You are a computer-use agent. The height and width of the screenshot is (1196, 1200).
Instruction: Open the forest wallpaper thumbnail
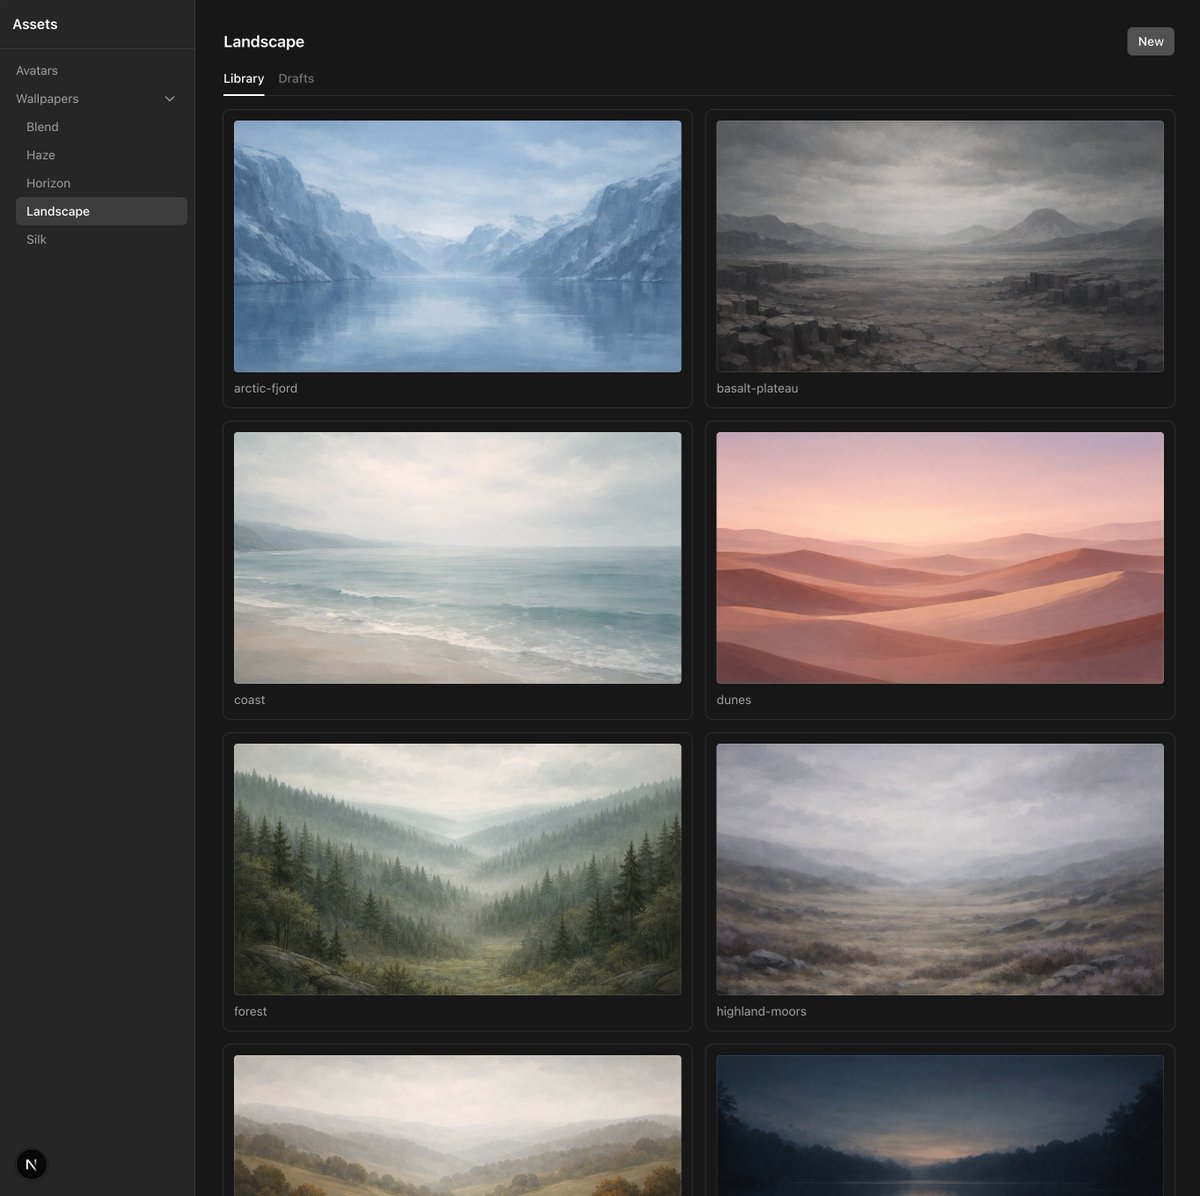[x=457, y=869]
